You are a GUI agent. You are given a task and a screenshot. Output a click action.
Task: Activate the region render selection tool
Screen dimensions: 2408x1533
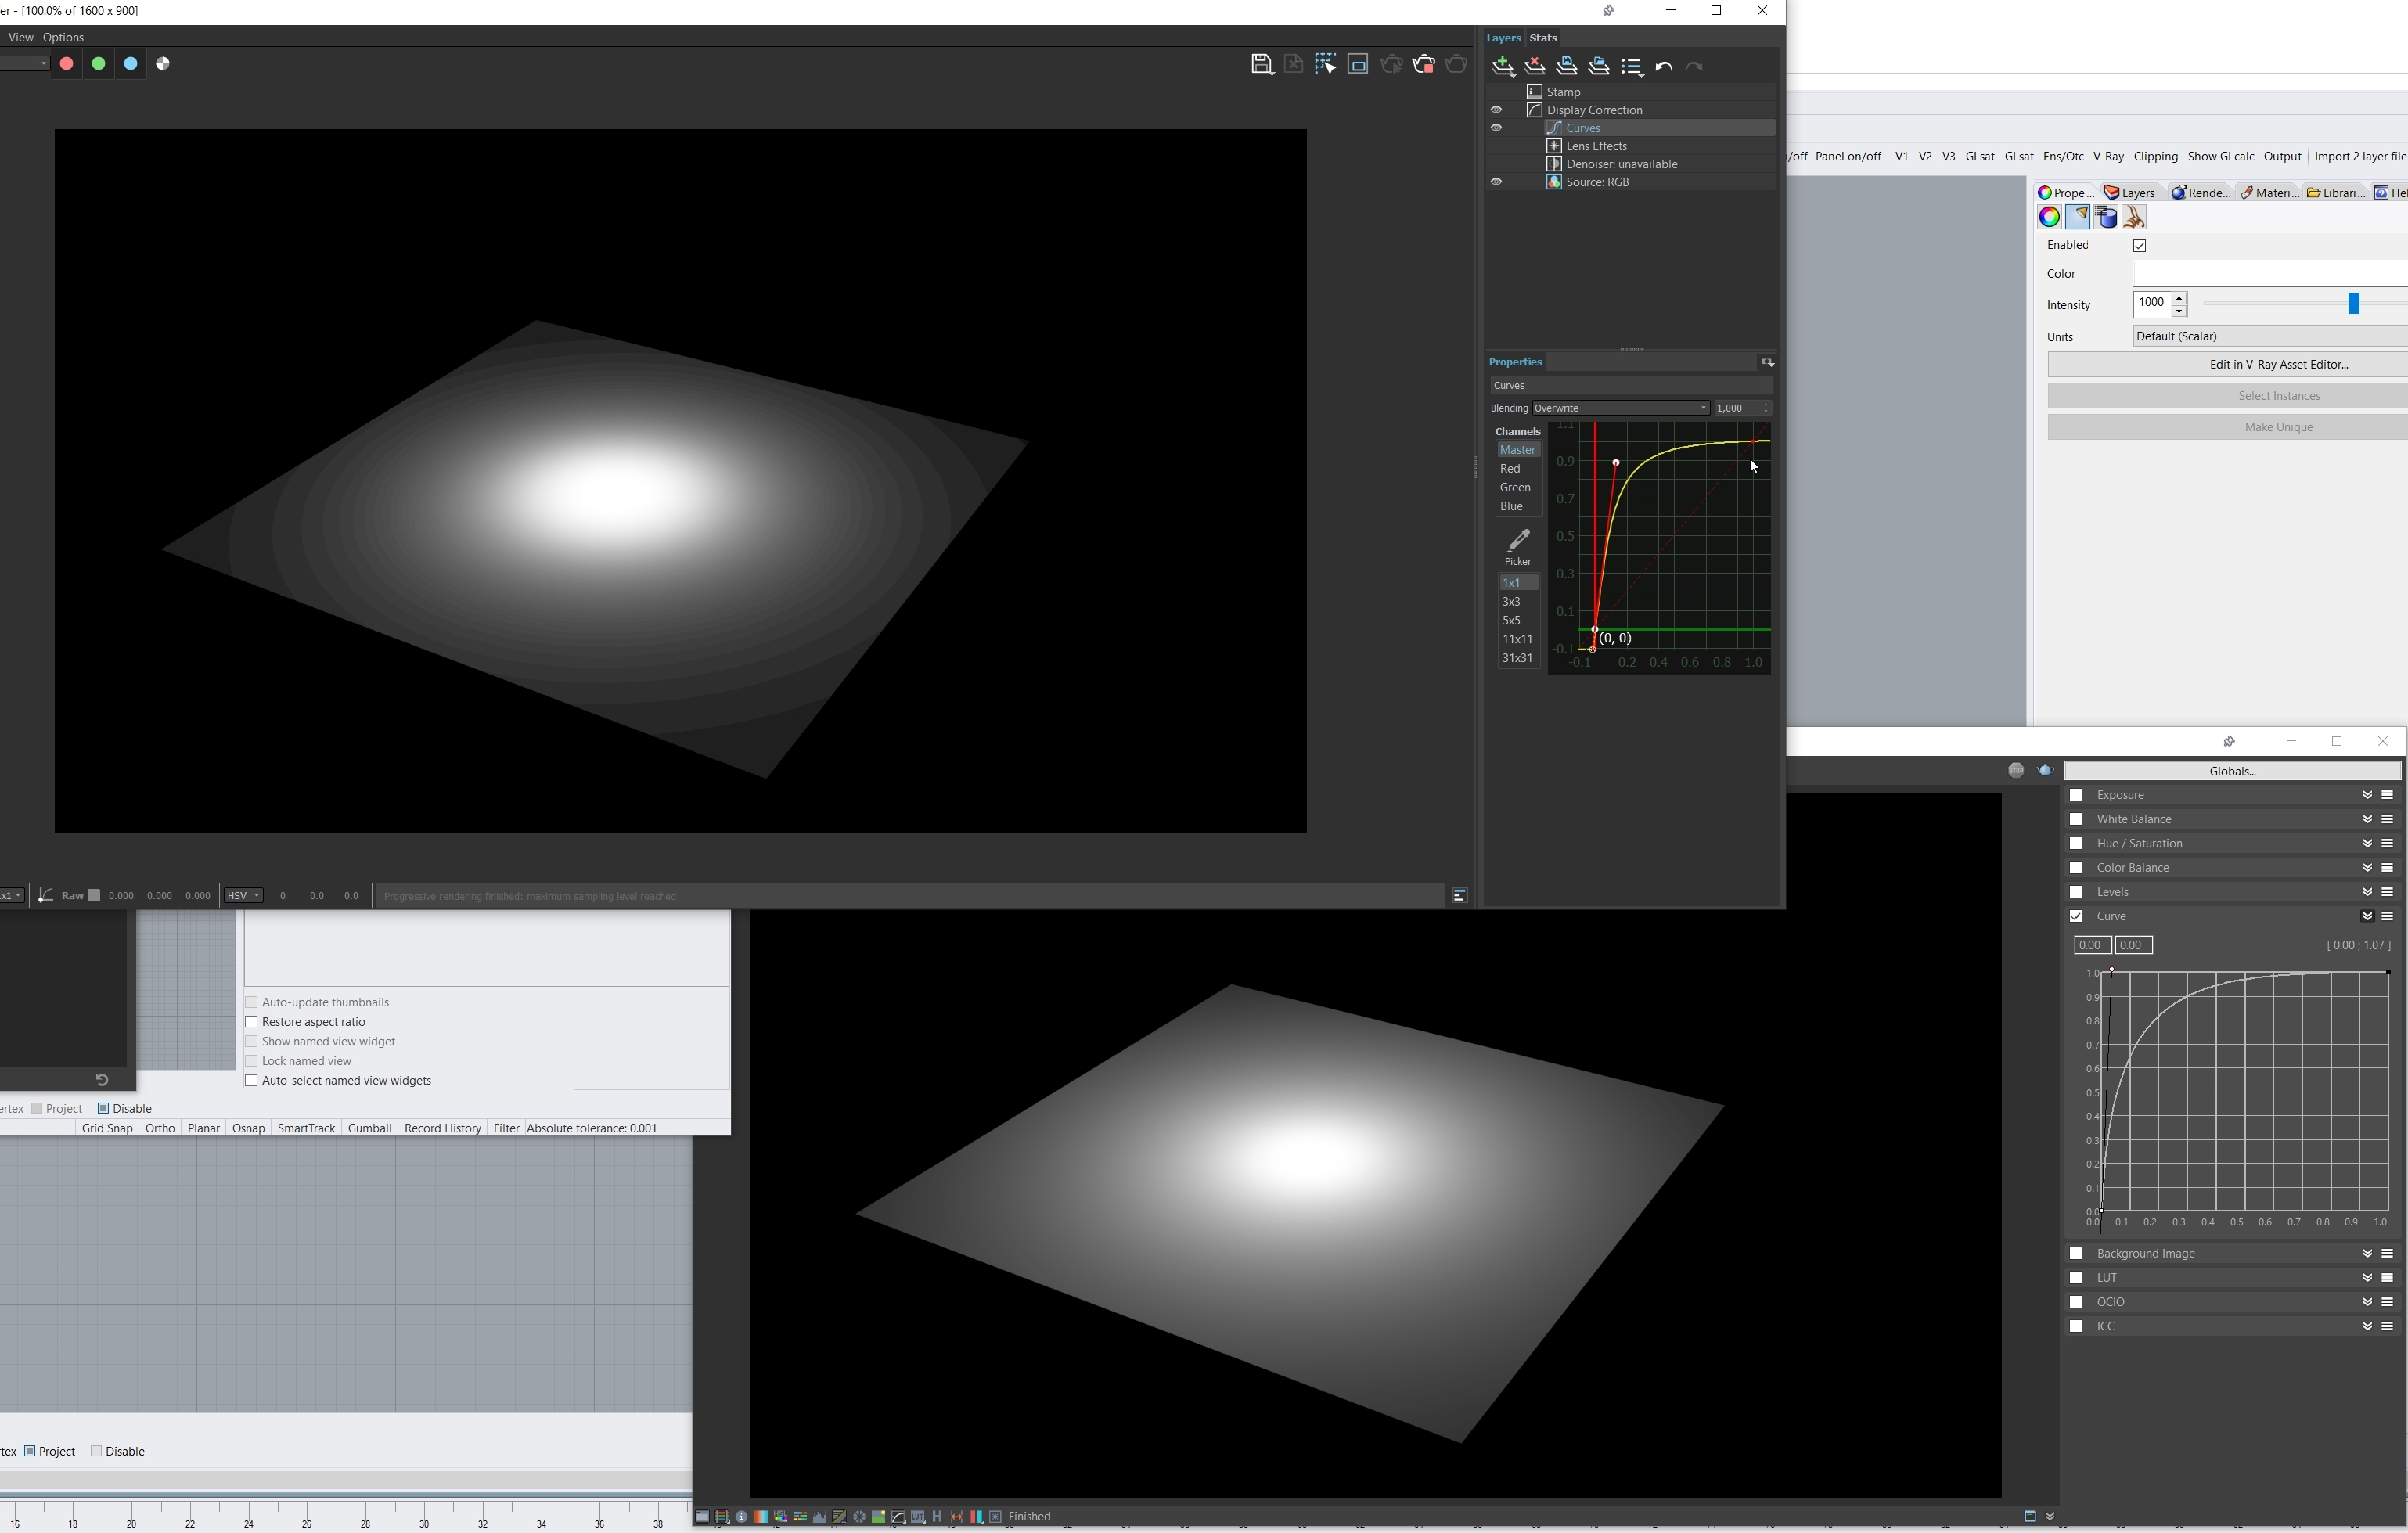(1326, 65)
